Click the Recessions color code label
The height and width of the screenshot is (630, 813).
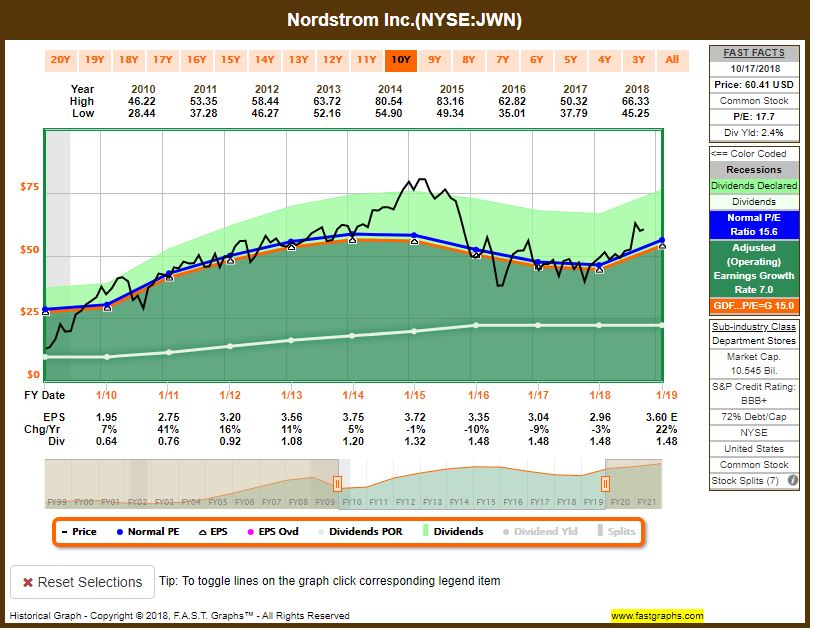pyautogui.click(x=754, y=170)
